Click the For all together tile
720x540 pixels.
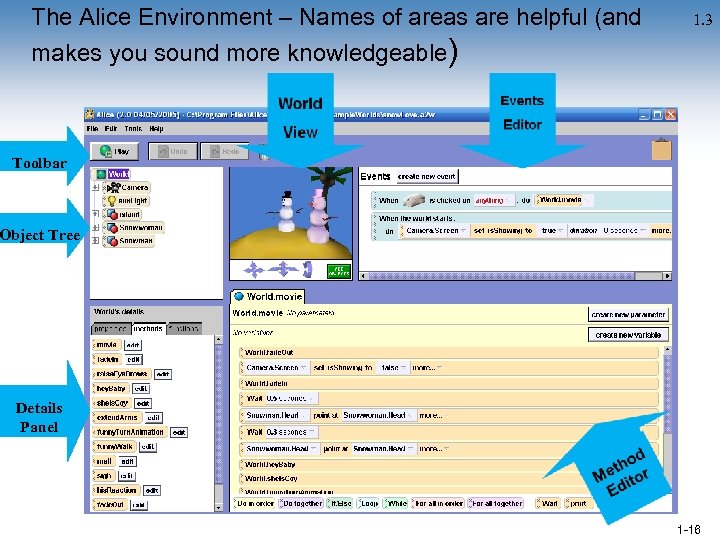496,503
